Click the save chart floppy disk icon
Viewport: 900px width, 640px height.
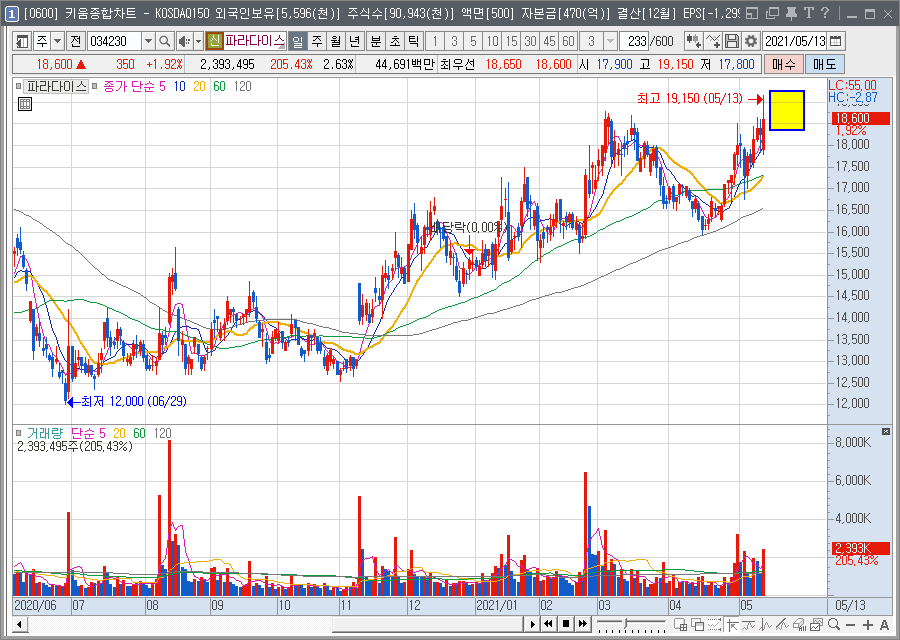click(732, 41)
